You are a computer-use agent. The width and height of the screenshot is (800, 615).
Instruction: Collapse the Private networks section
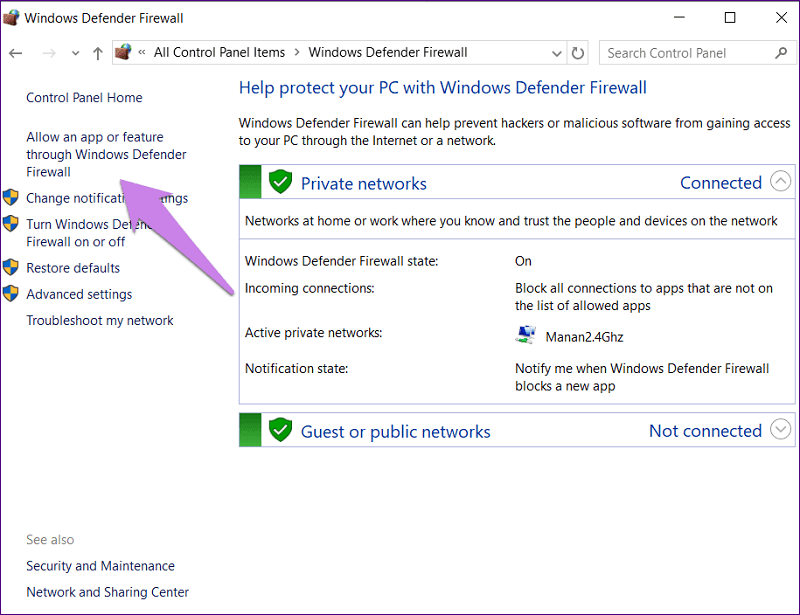click(x=780, y=182)
